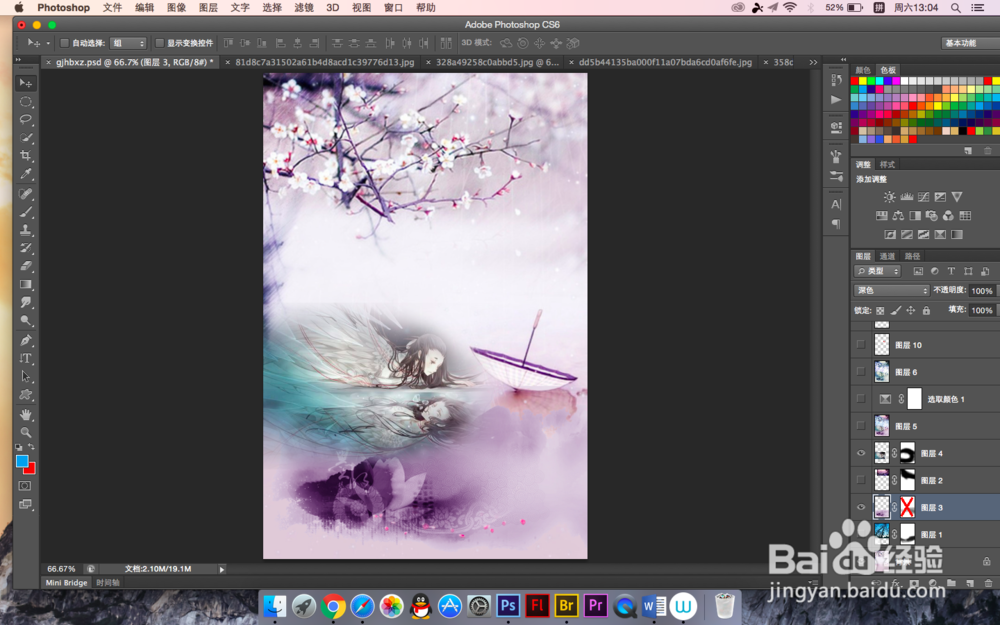The width and height of the screenshot is (1000, 625).
Task: Switch to 通道 tab
Action: point(887,256)
